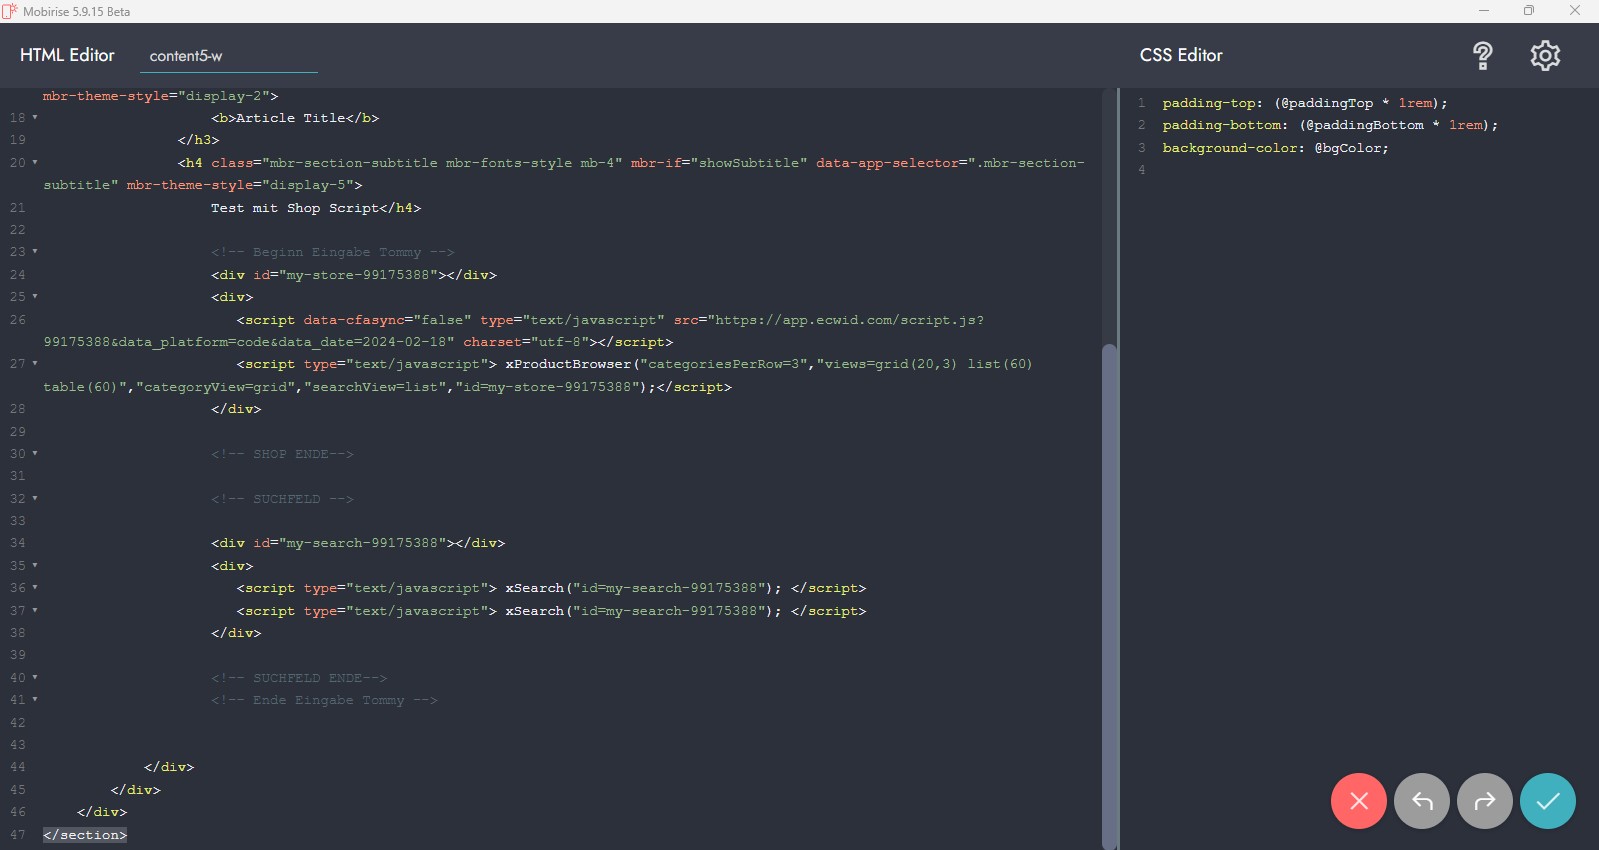Screen dimensions: 1599x850
Task: Click the CSS Editor heading
Action: 1181,55
